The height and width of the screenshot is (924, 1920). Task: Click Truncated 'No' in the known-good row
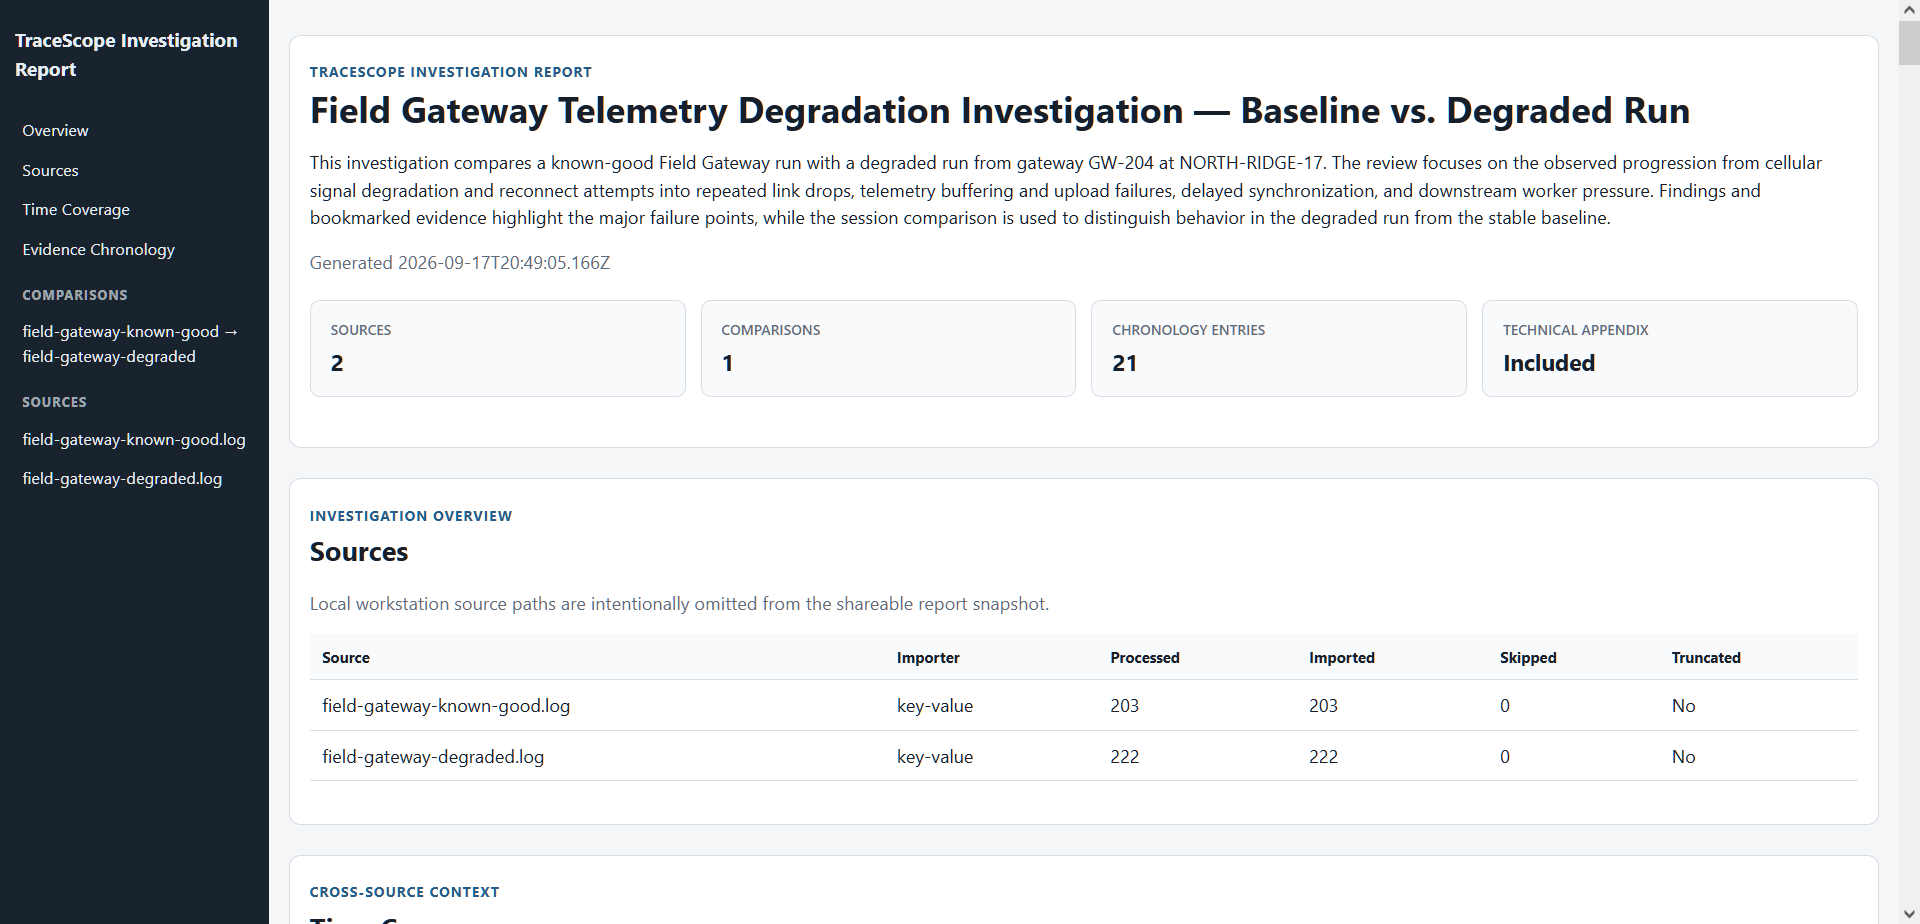coord(1683,706)
